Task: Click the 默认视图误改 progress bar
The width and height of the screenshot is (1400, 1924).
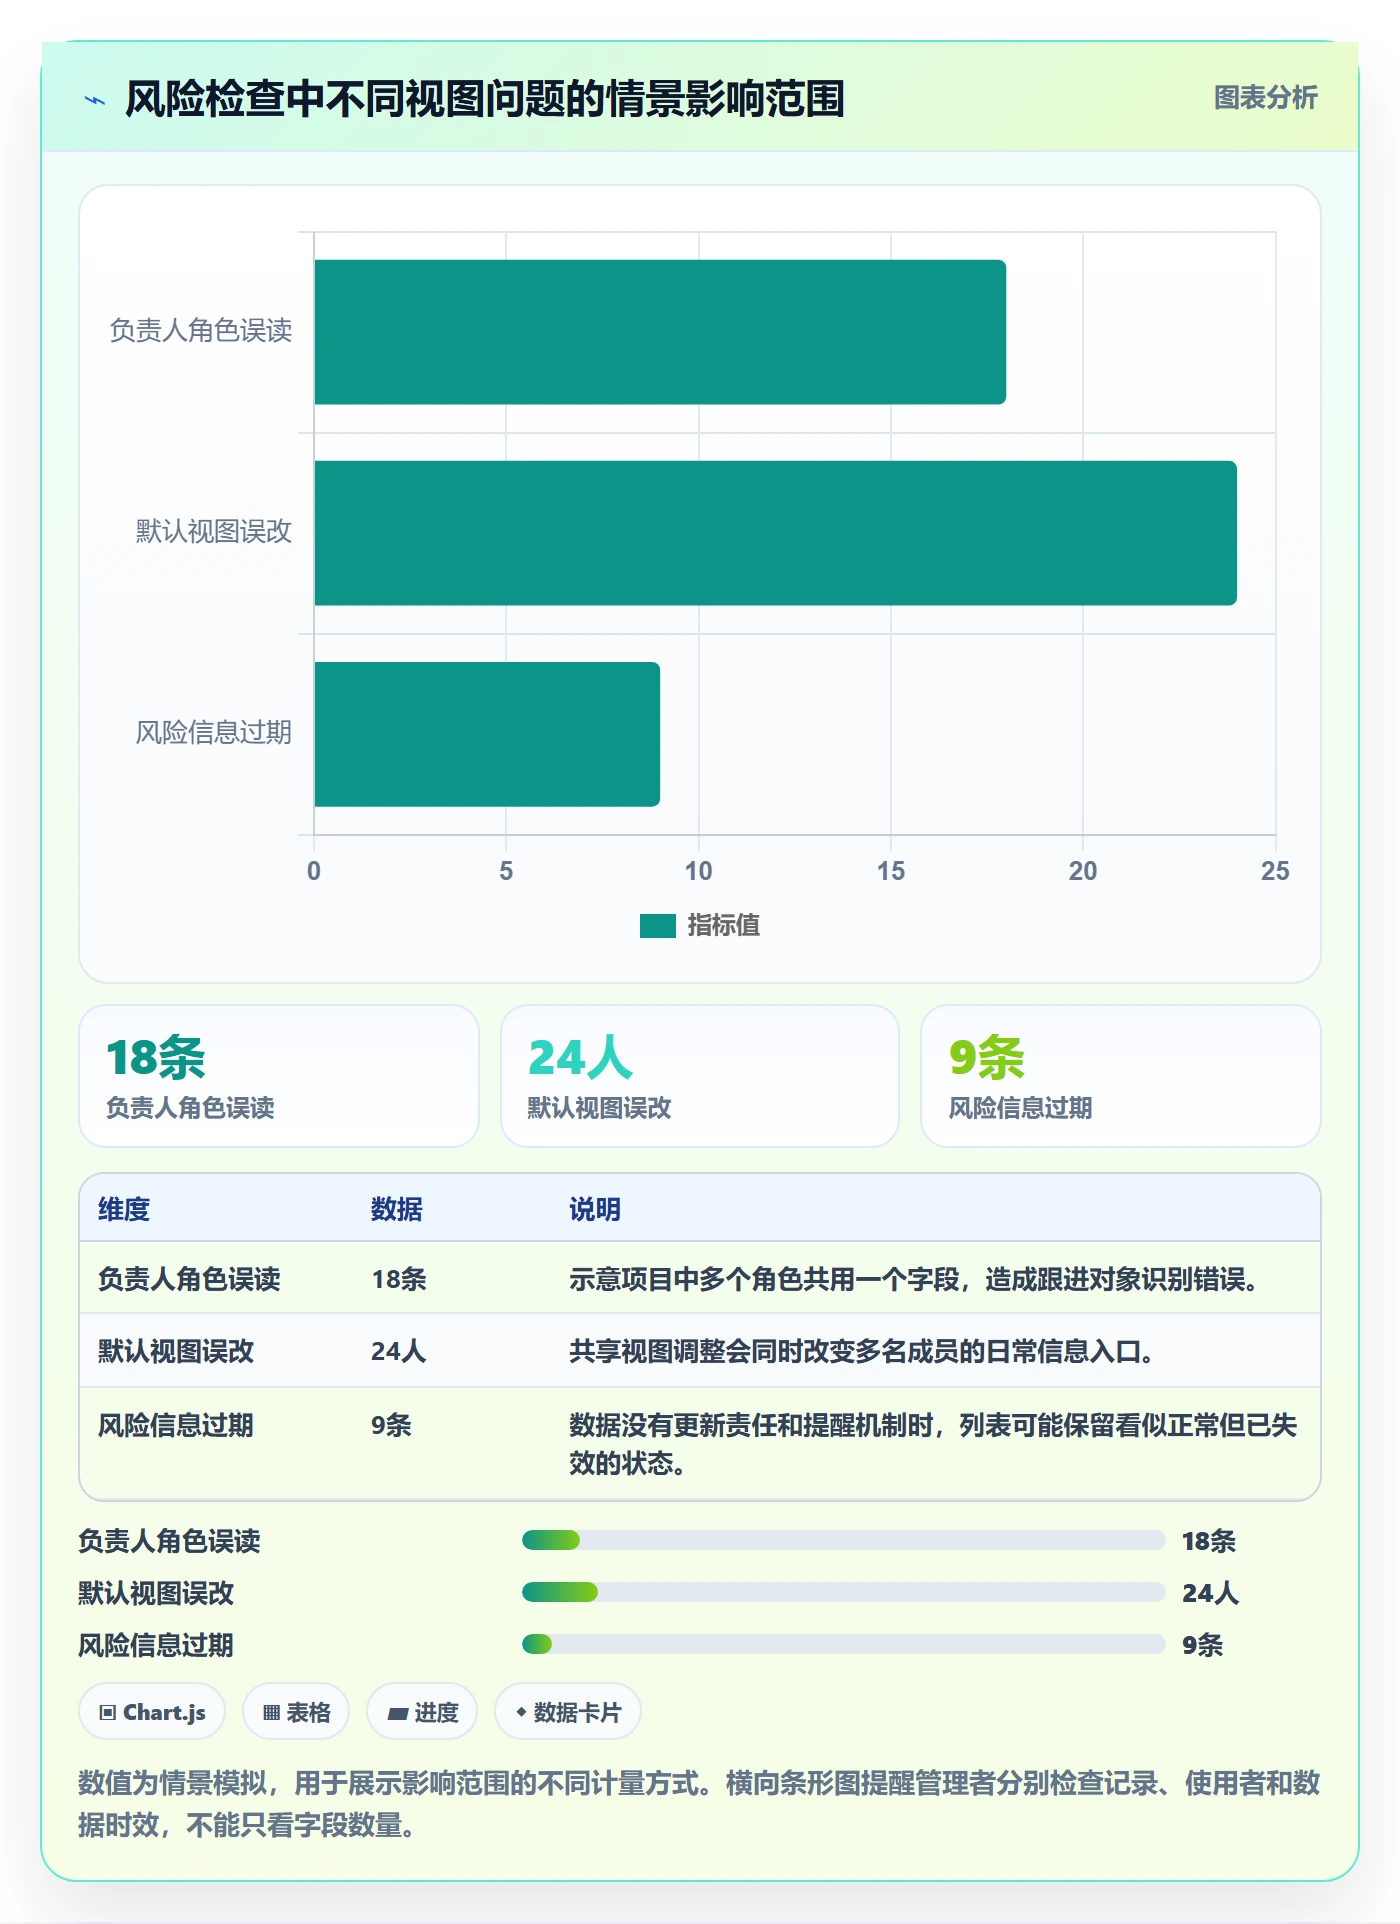Action: click(x=843, y=1592)
